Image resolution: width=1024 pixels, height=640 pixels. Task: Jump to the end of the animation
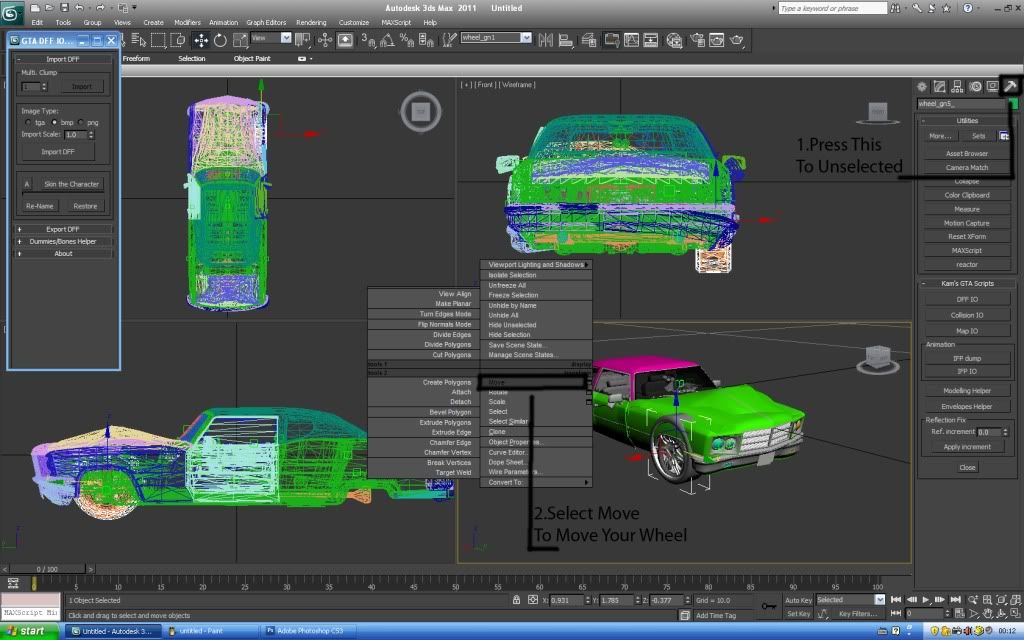pyautogui.click(x=955, y=600)
